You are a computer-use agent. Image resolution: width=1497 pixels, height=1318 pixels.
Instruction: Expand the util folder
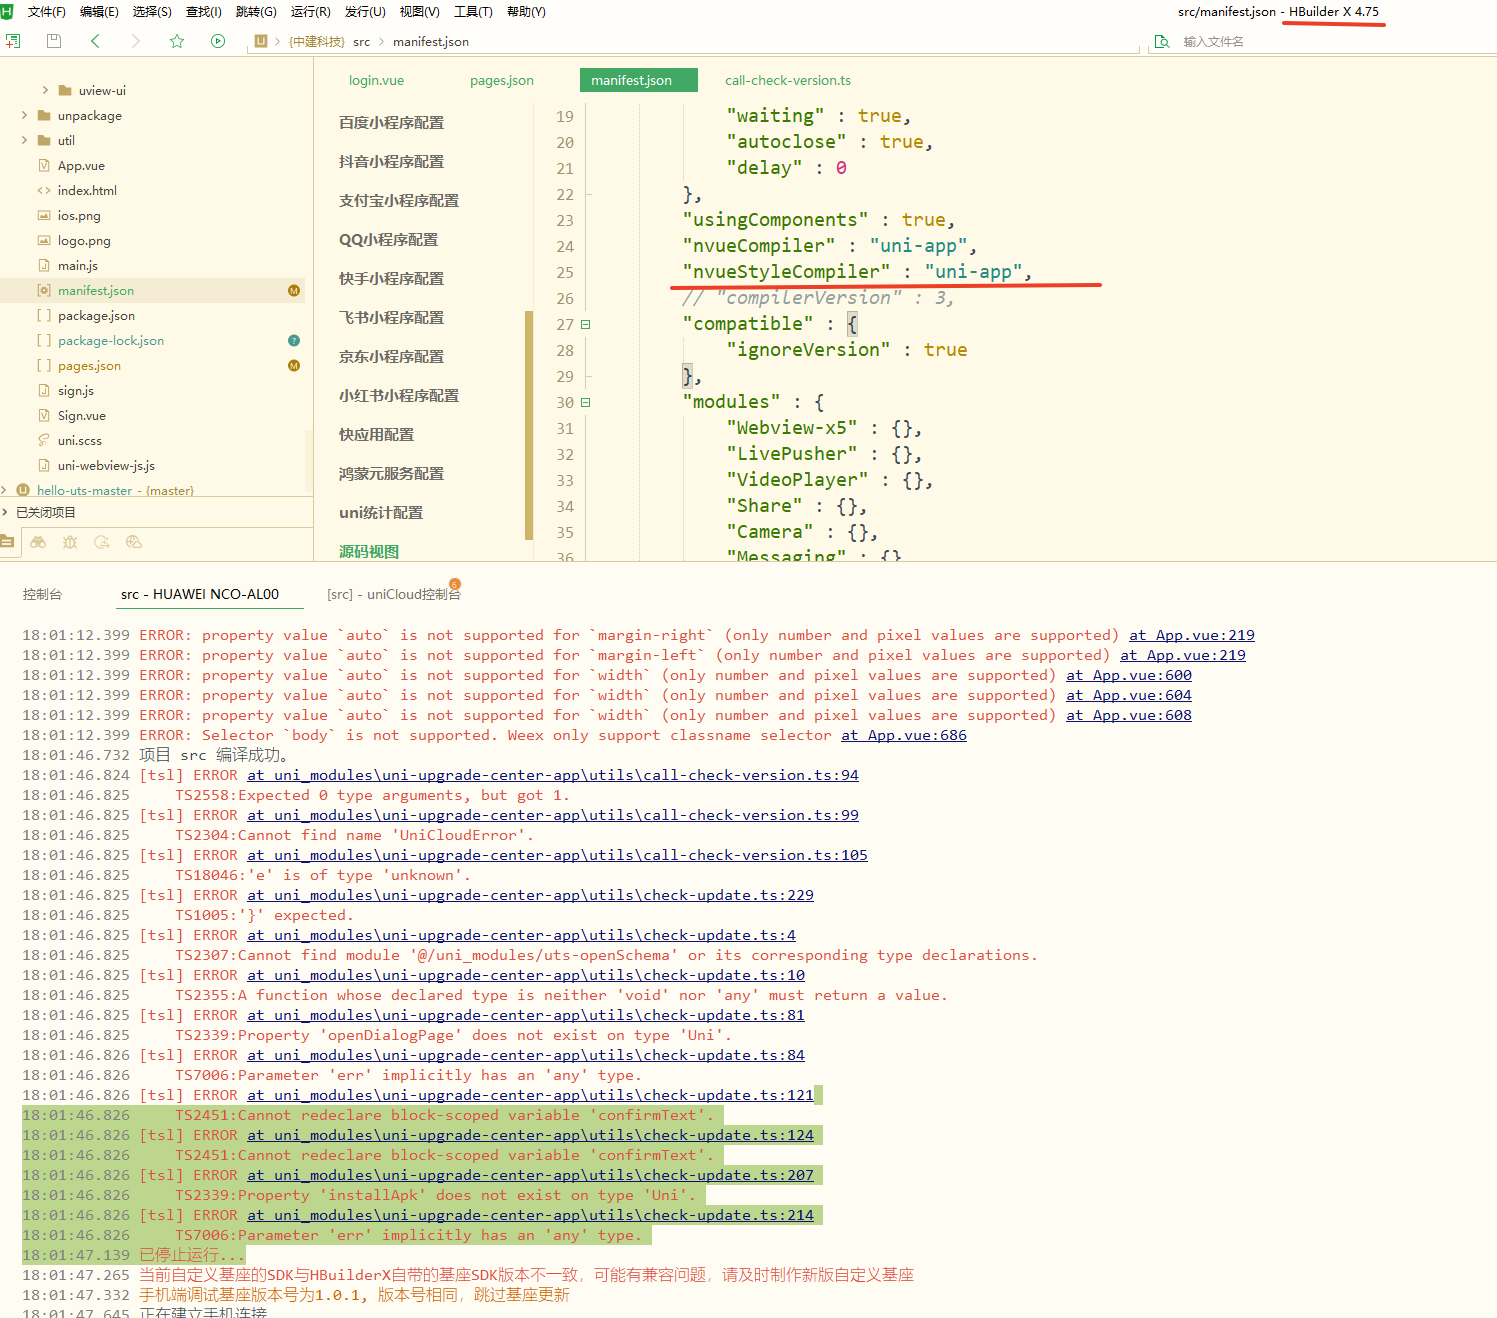(24, 140)
